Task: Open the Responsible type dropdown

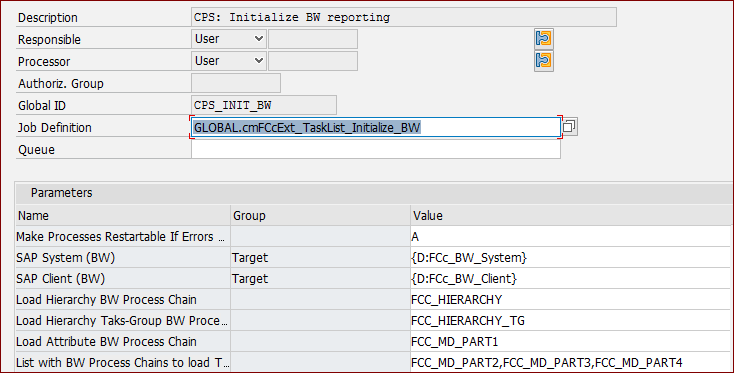Action: point(229,39)
